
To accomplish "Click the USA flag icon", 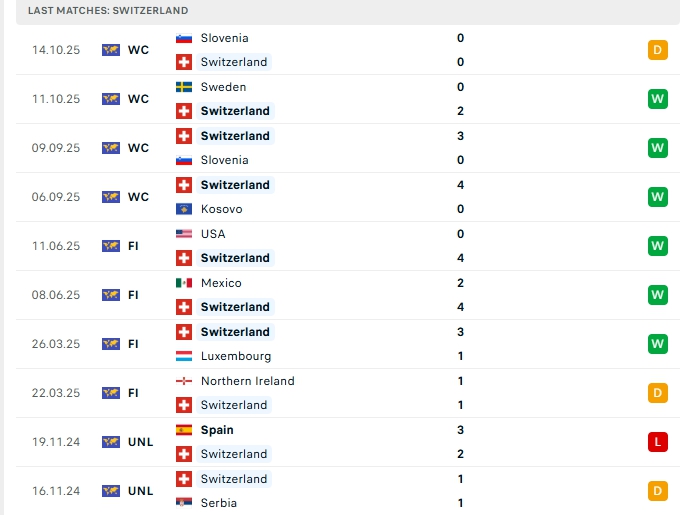I will (184, 234).
